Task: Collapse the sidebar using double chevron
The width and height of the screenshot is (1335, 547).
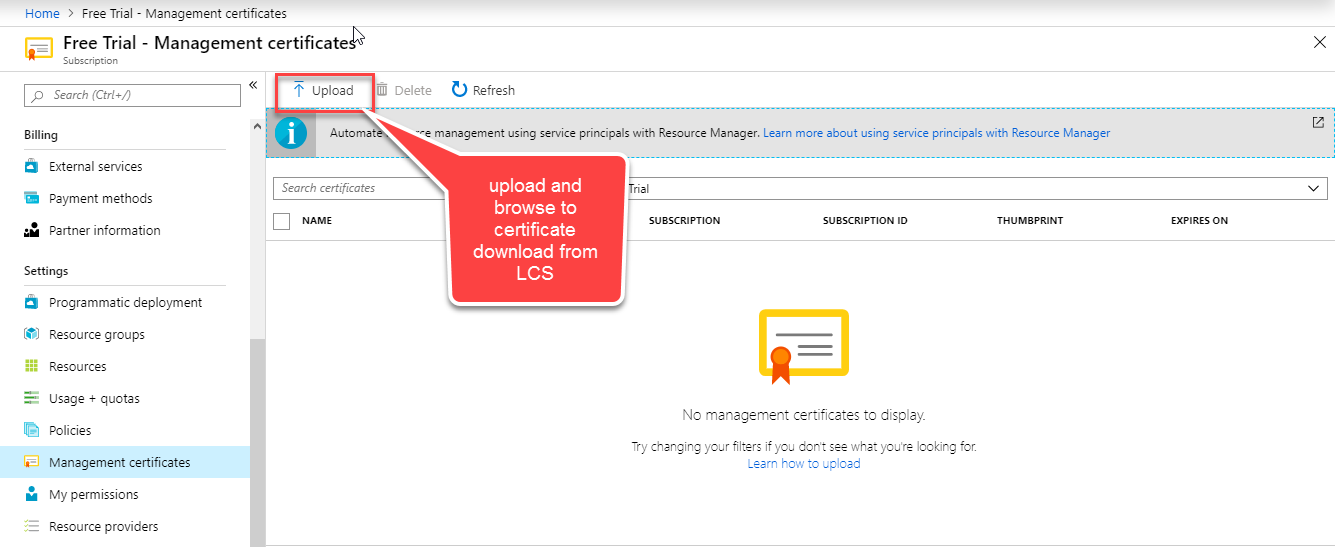Action: click(x=253, y=85)
